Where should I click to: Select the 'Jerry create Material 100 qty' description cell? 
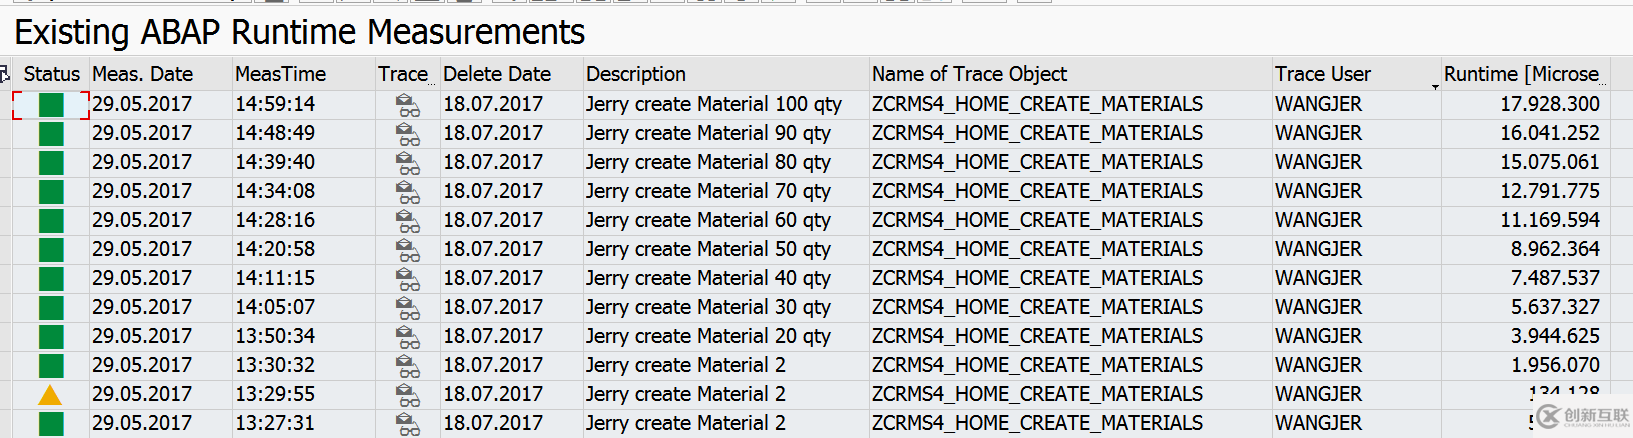click(x=713, y=104)
